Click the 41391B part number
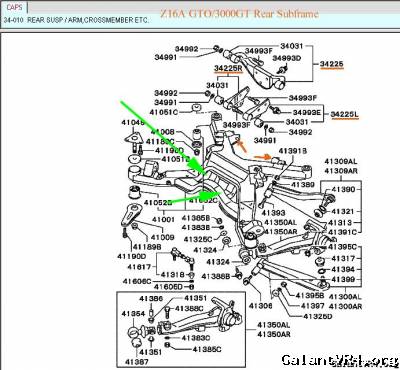Viewport: 400px width, 370px height. (x=293, y=151)
